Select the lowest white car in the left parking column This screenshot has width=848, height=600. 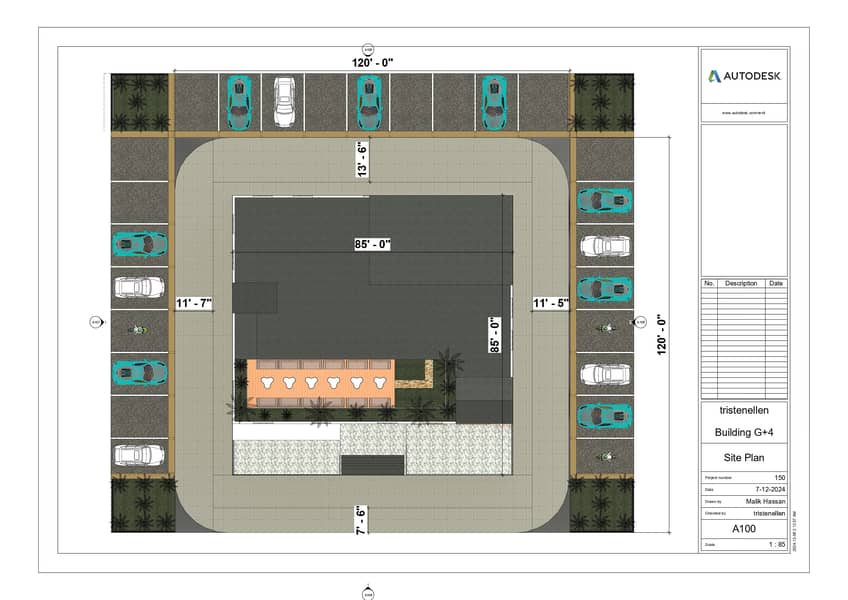click(139, 456)
